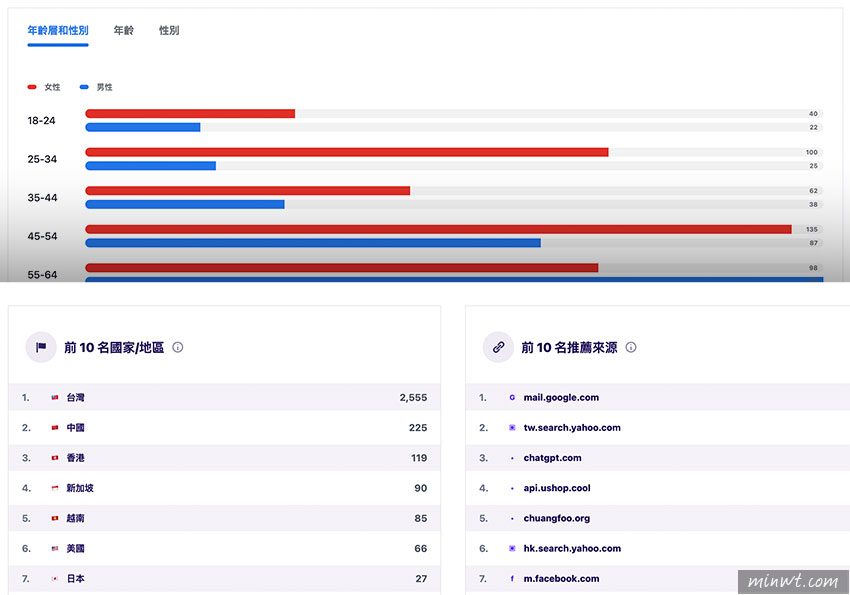Viewport: 850px width, 595px height.
Task: Click the 18-24 age group label
Action: coord(41,120)
